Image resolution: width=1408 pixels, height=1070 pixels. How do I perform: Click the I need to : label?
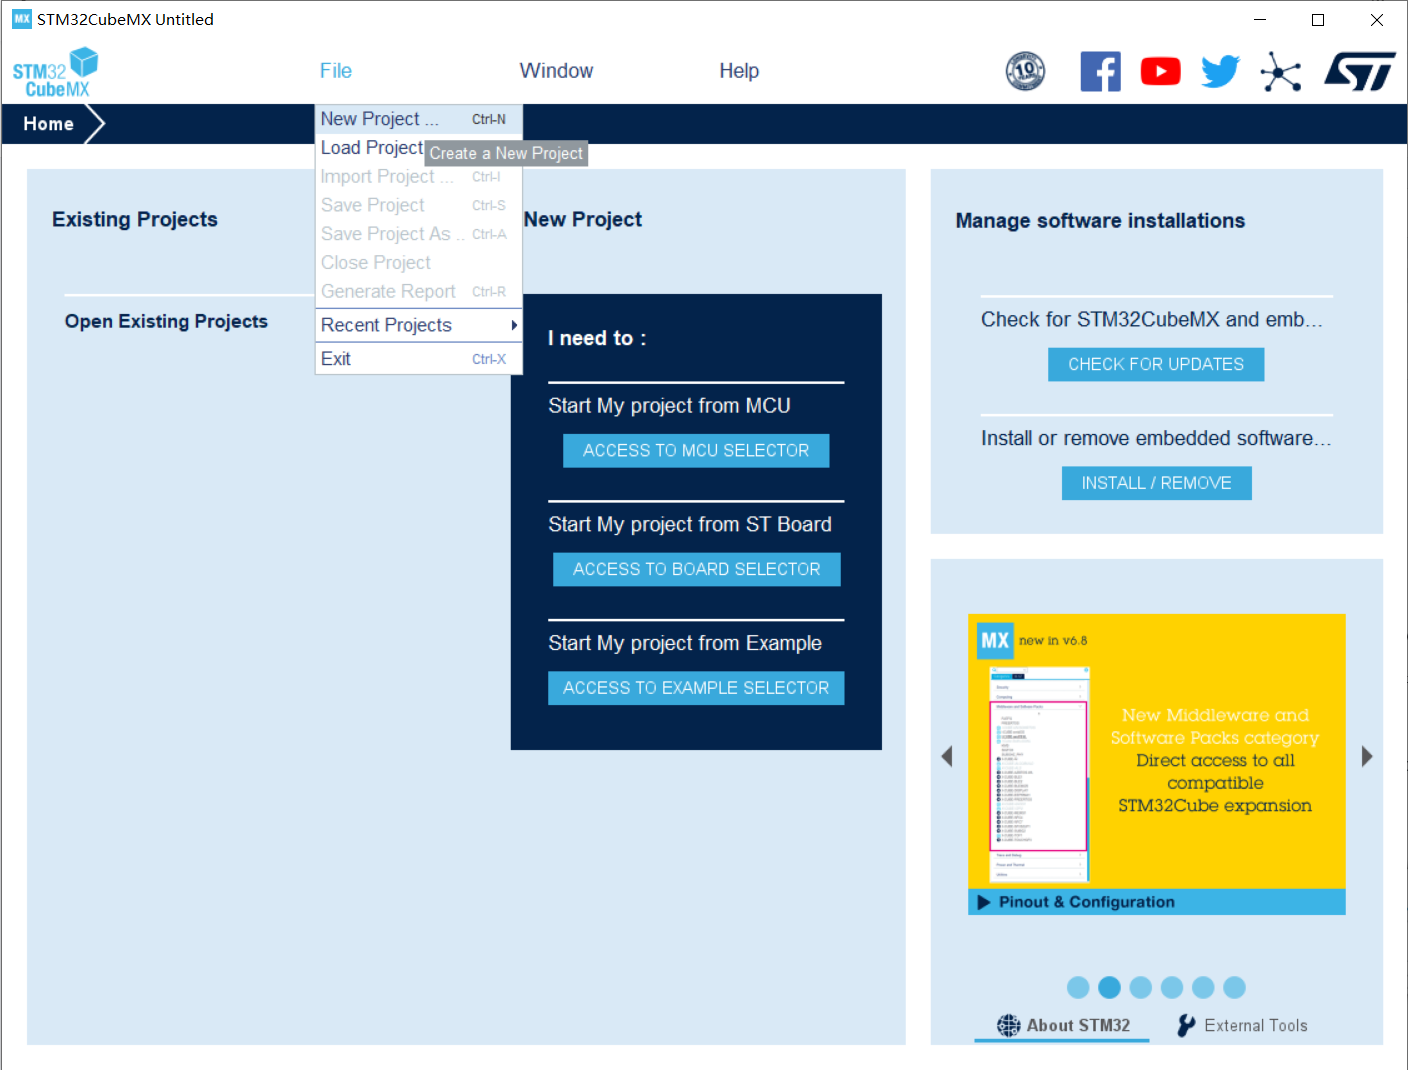coord(597,339)
